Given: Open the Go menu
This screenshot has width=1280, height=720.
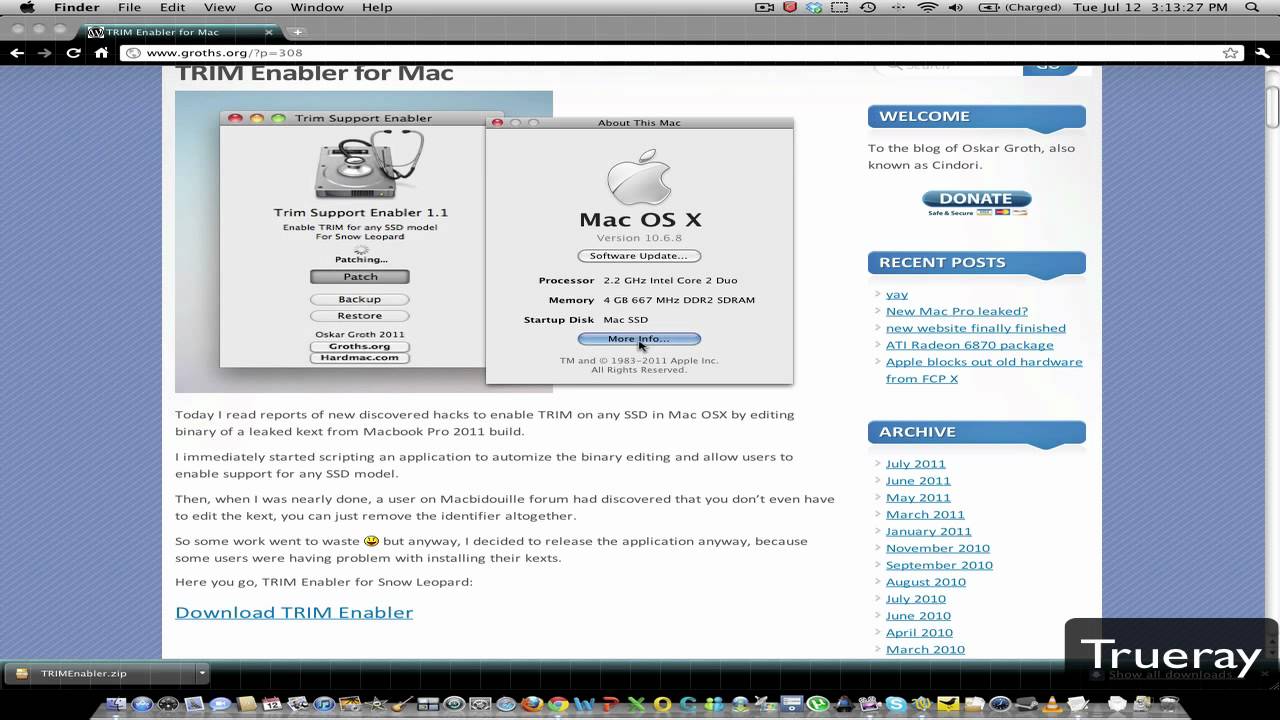Looking at the screenshot, I should [x=263, y=7].
